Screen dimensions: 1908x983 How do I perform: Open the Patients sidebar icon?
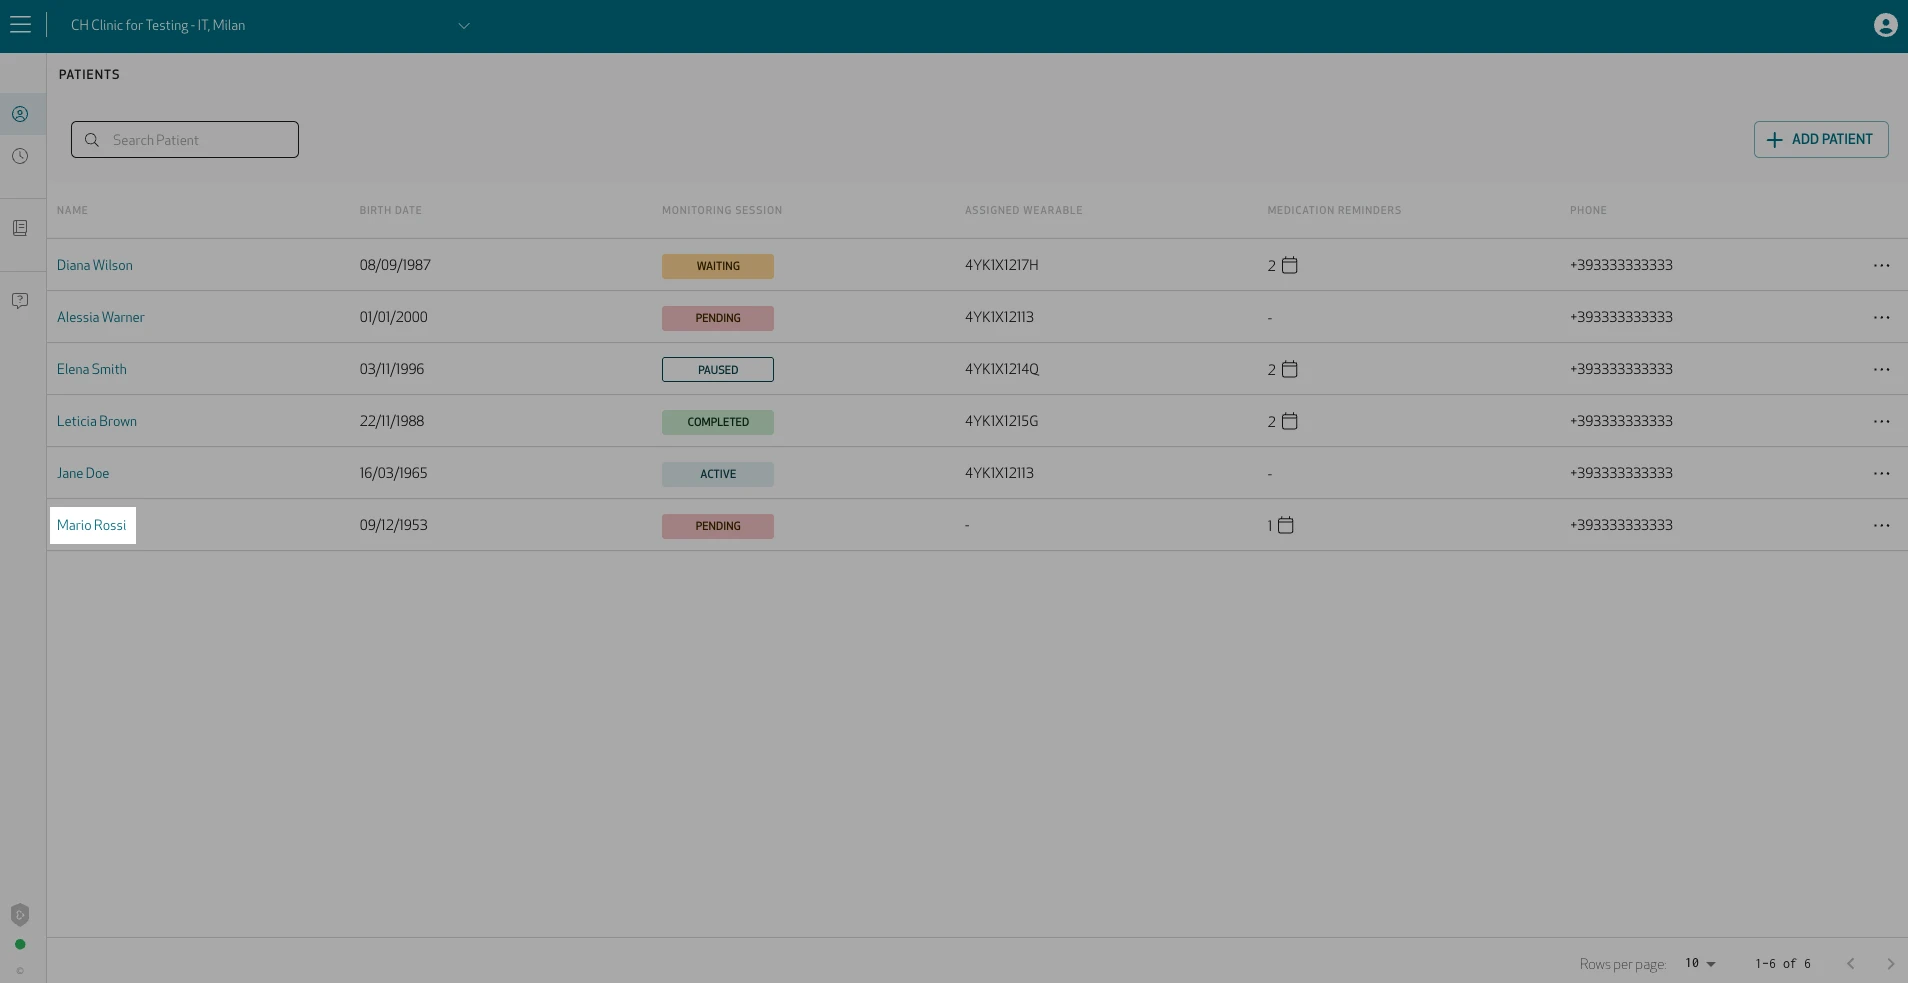pos(20,114)
